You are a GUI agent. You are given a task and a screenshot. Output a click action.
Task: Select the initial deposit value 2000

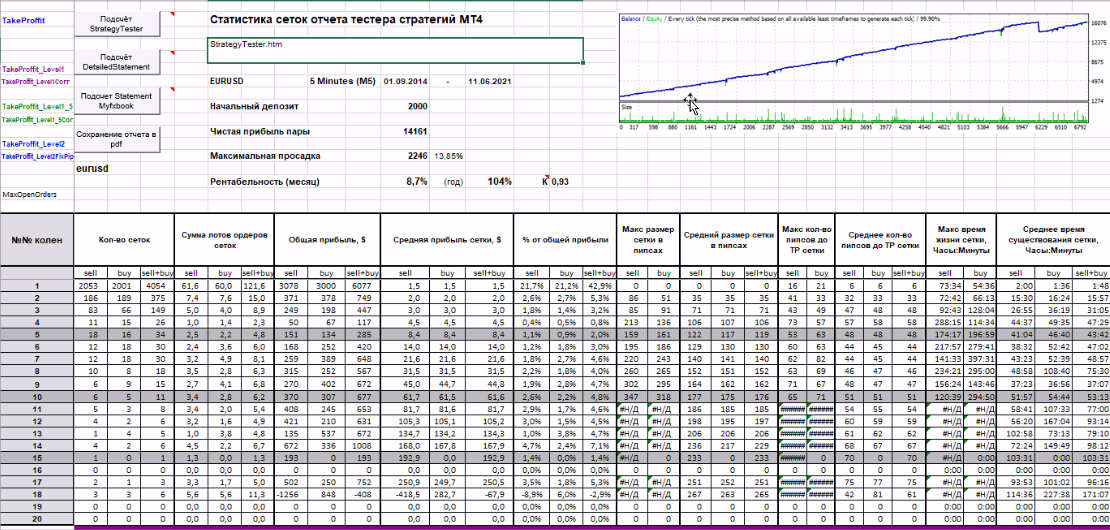pyautogui.click(x=418, y=106)
